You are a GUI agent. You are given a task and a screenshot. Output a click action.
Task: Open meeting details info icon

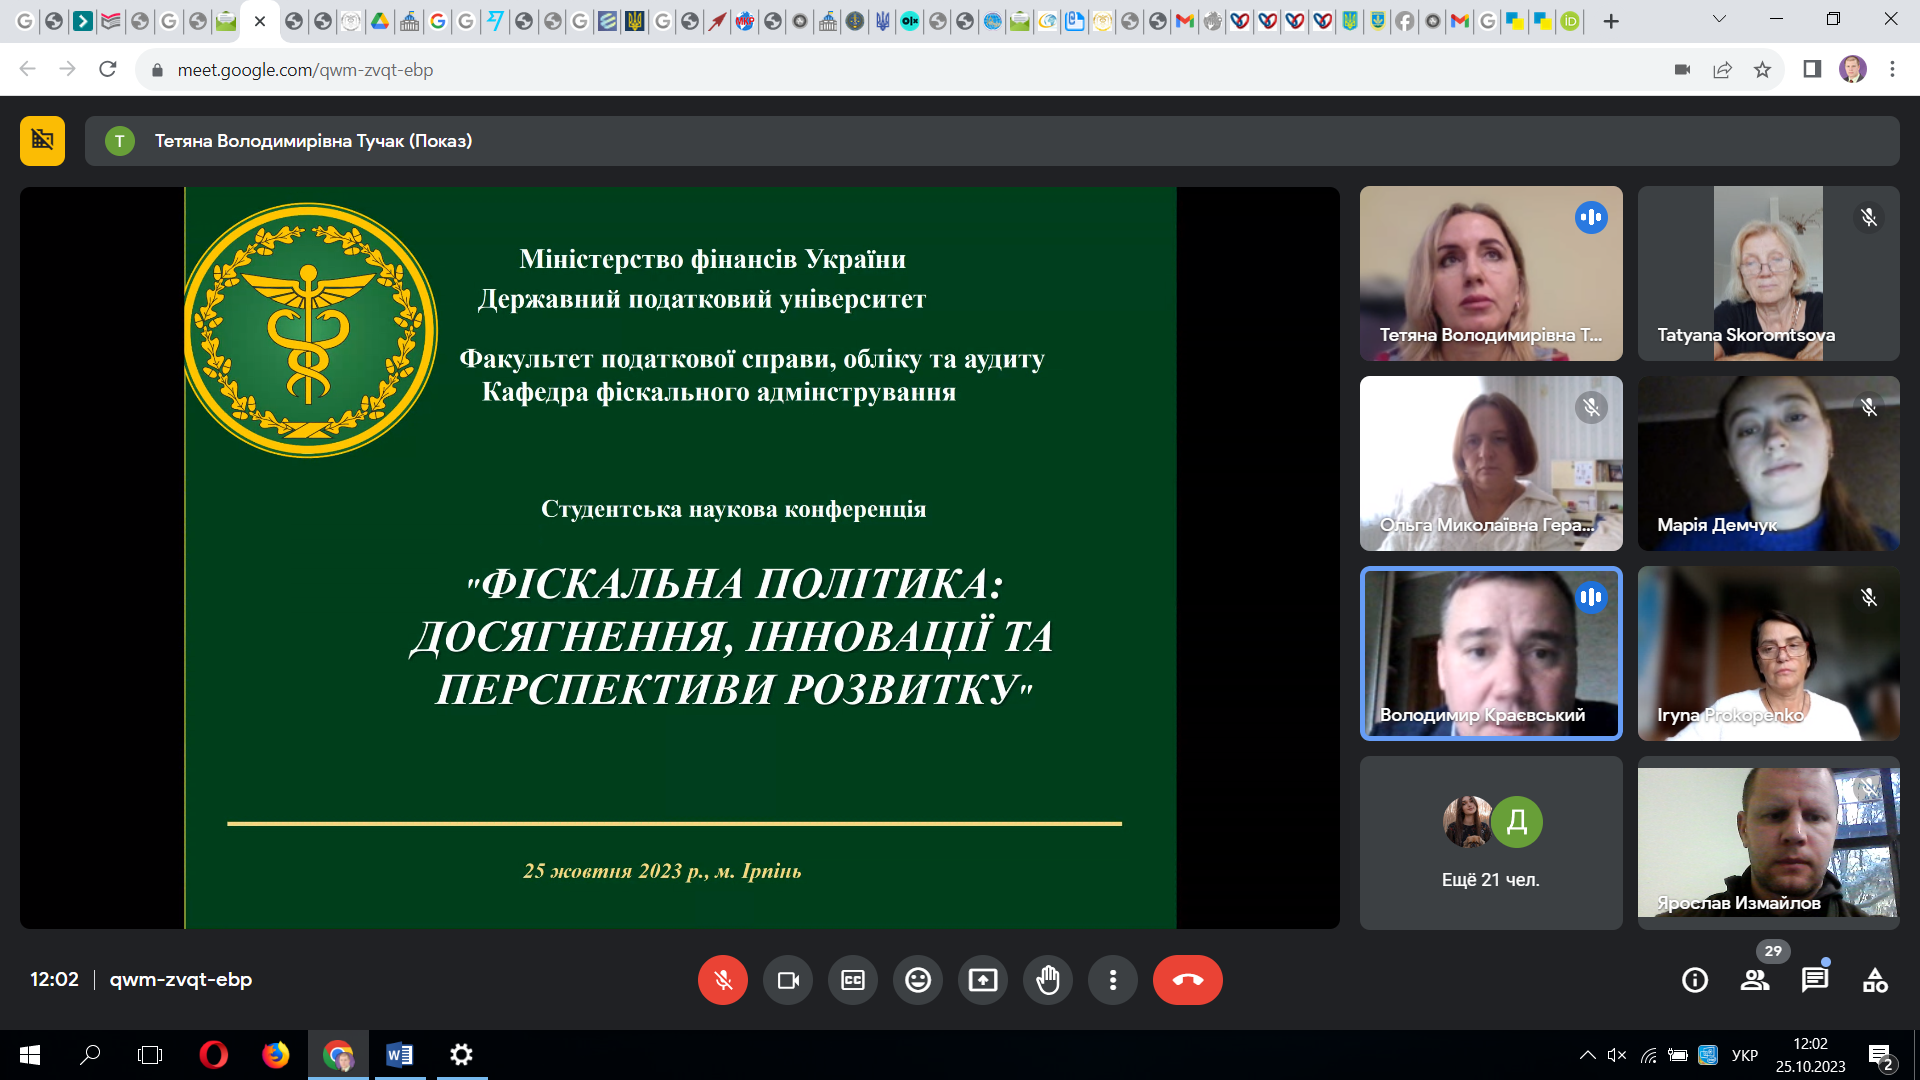point(1695,980)
